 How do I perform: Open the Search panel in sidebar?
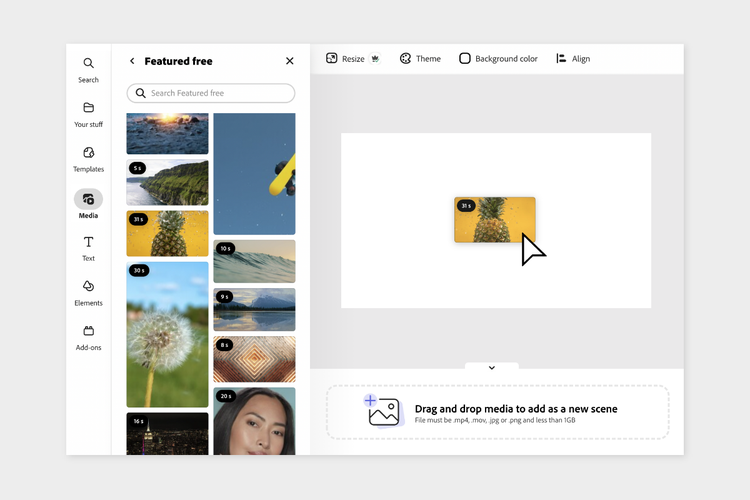(88, 70)
